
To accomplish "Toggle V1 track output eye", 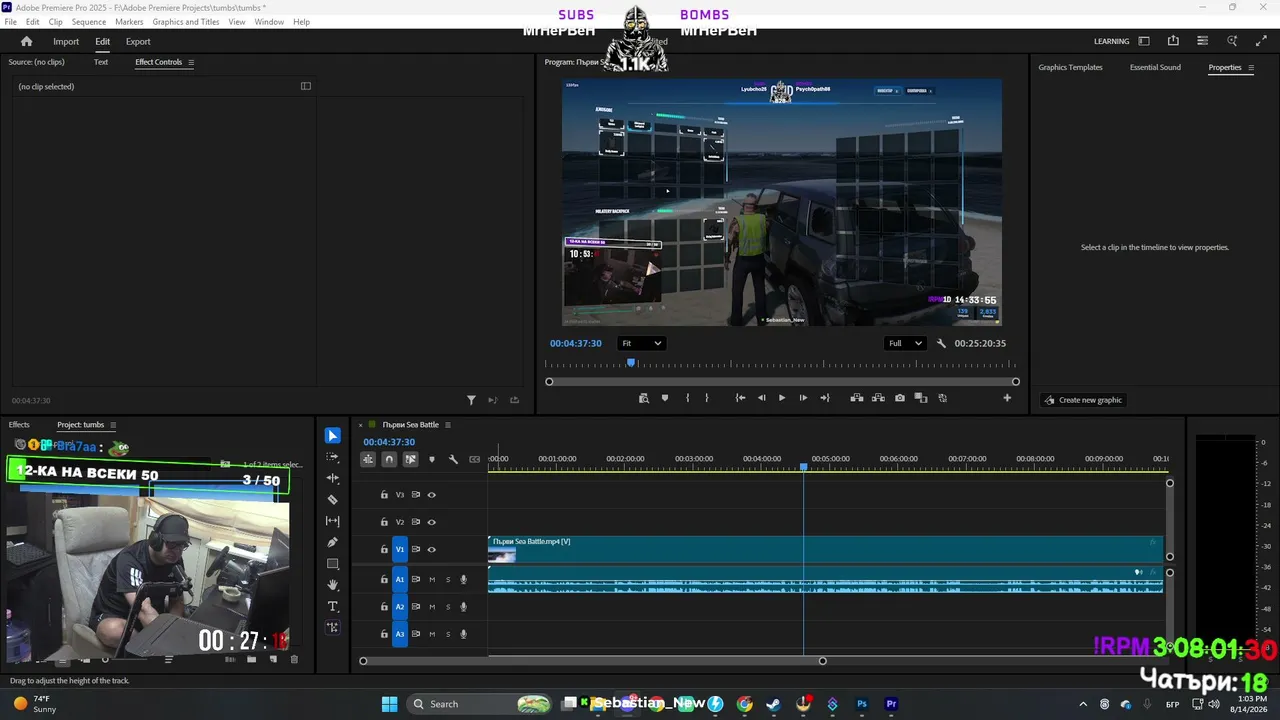I will pos(432,549).
